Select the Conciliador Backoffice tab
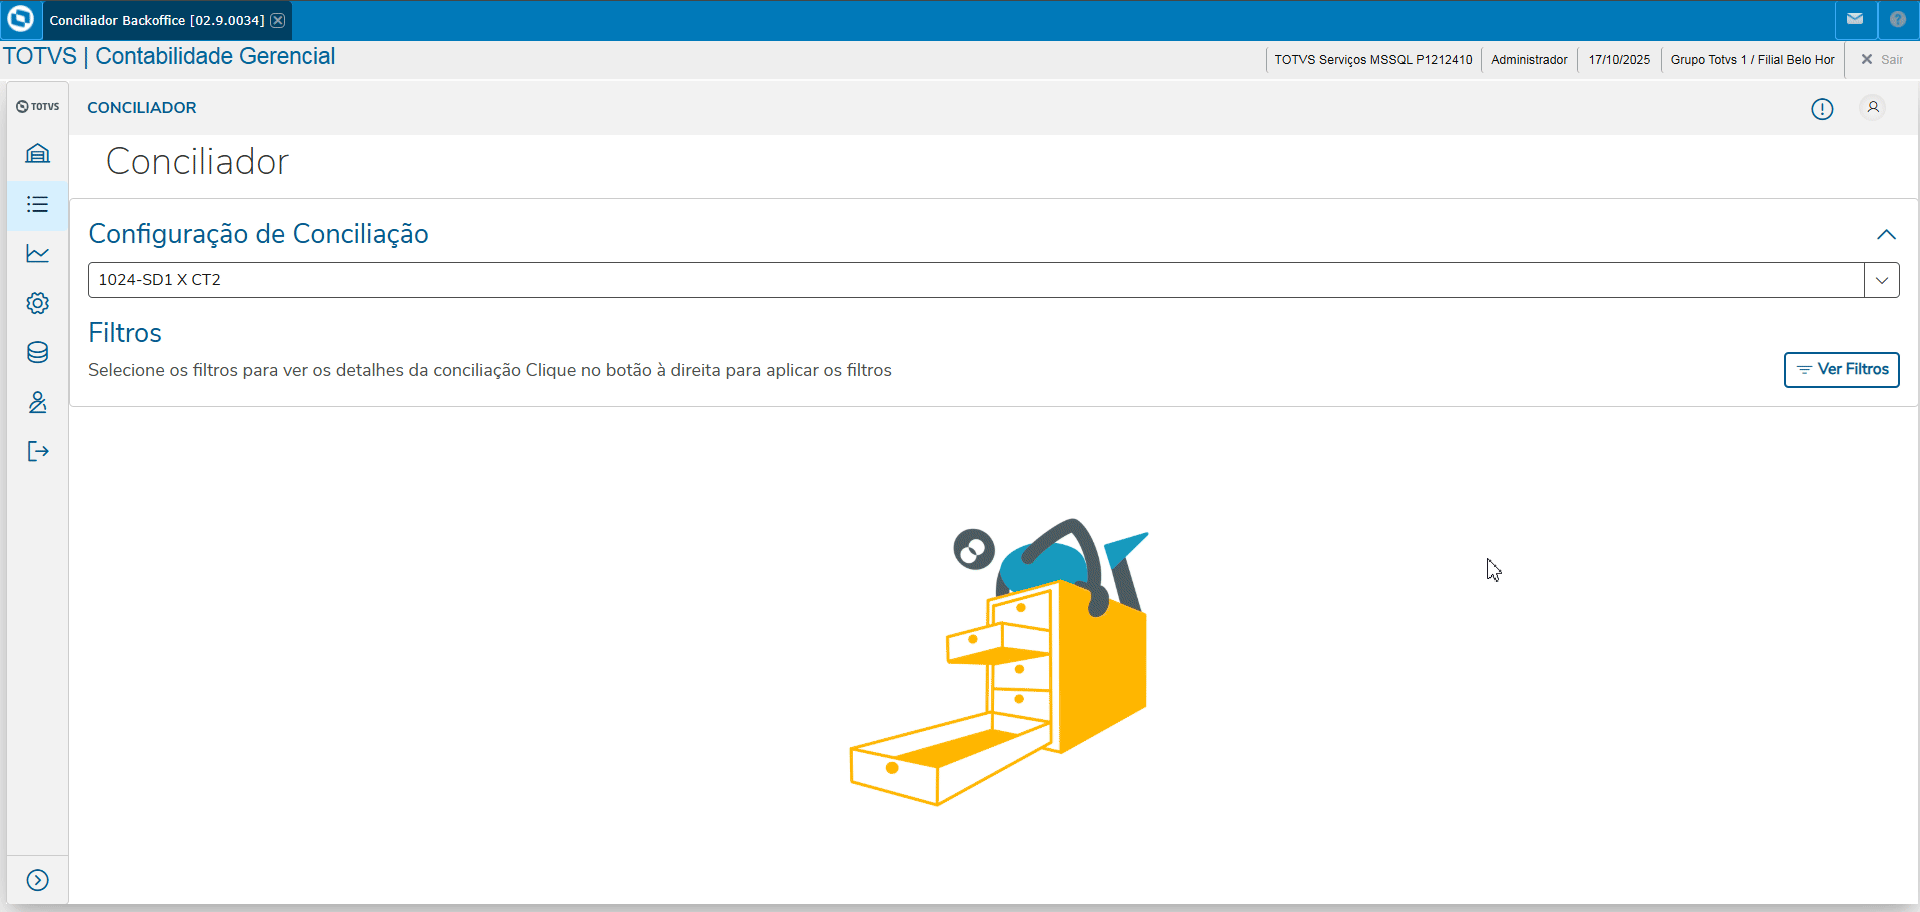 click(157, 20)
